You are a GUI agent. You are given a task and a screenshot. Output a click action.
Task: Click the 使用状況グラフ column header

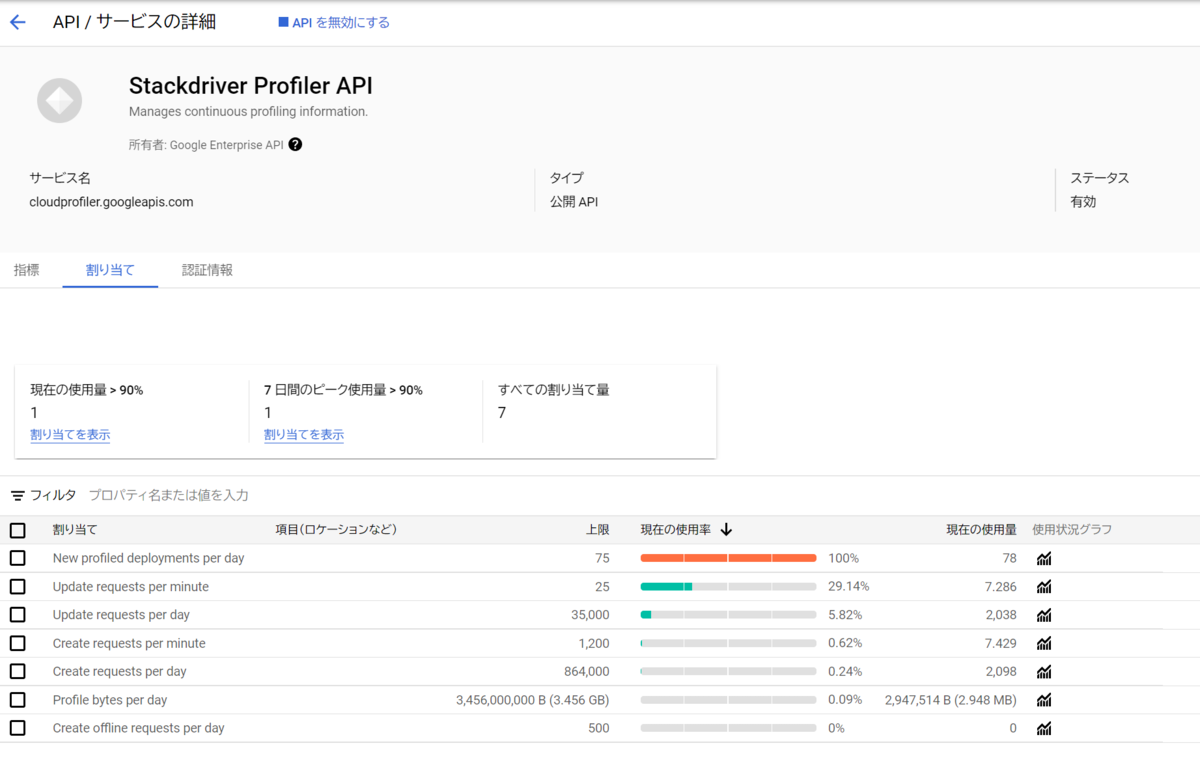click(x=1072, y=530)
